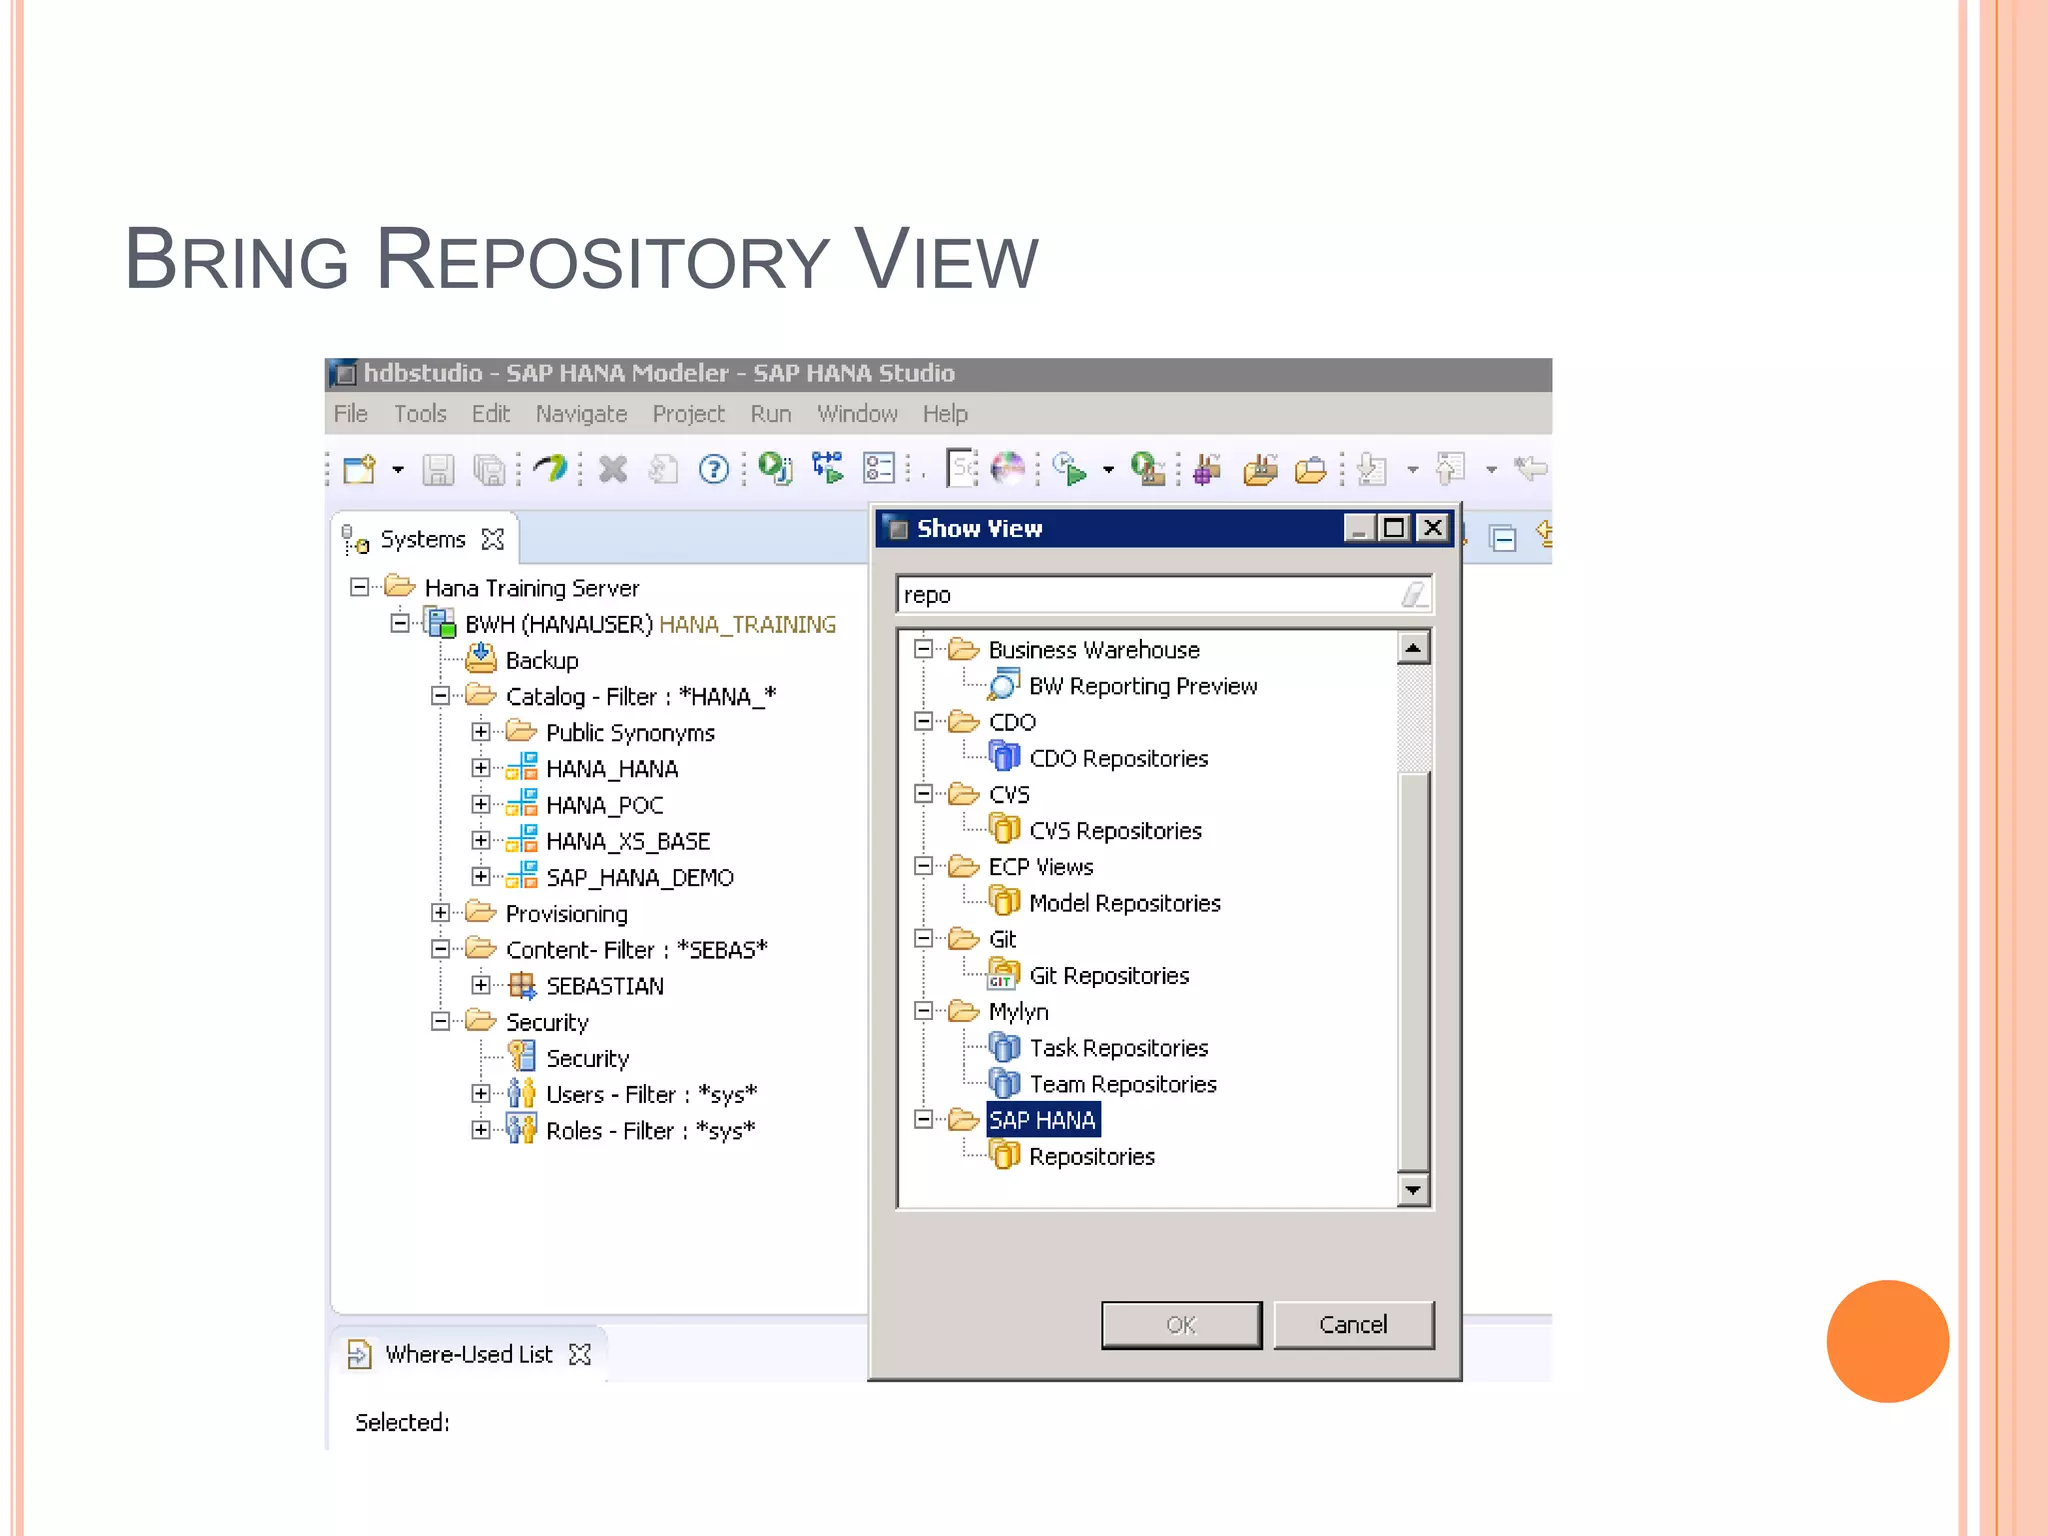Screen dimensions: 2048x1536
Task: Select Model Repositories in Show View
Action: click(1125, 903)
